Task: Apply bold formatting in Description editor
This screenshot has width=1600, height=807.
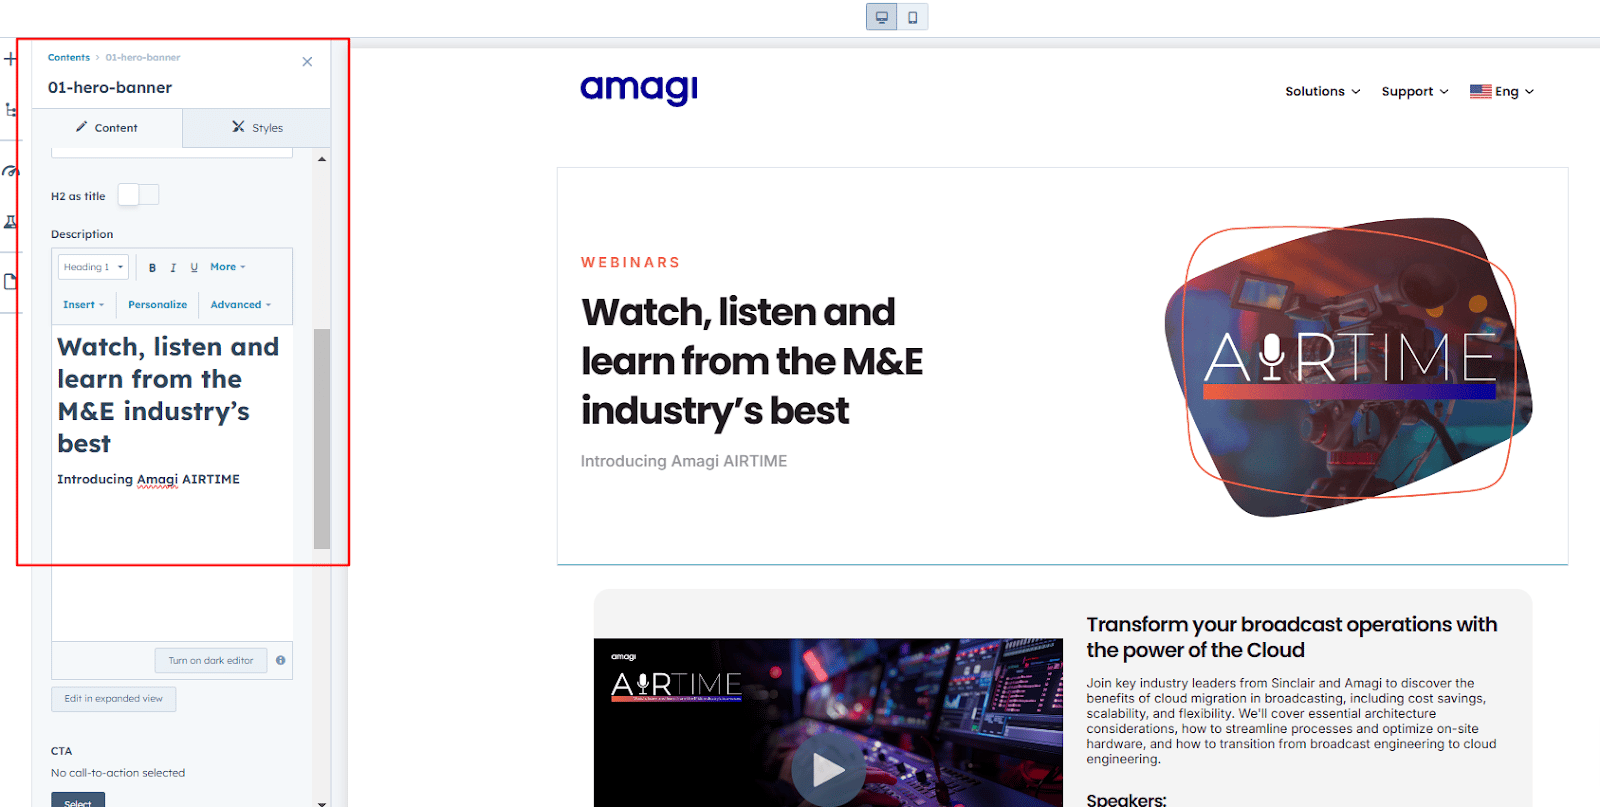Action: [x=152, y=268]
